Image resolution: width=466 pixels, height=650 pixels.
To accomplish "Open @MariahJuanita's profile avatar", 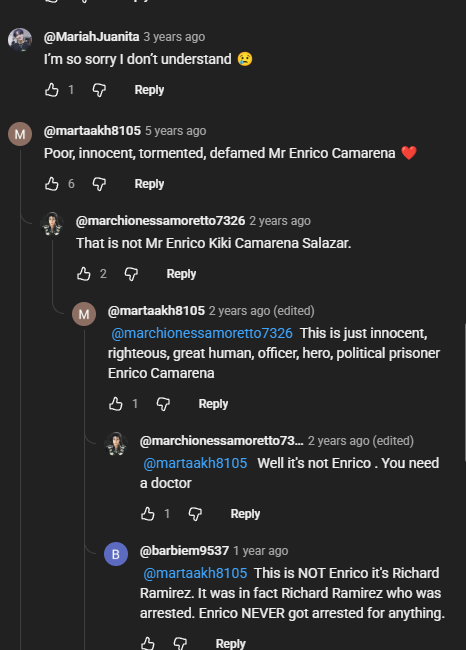I will (x=20, y=40).
